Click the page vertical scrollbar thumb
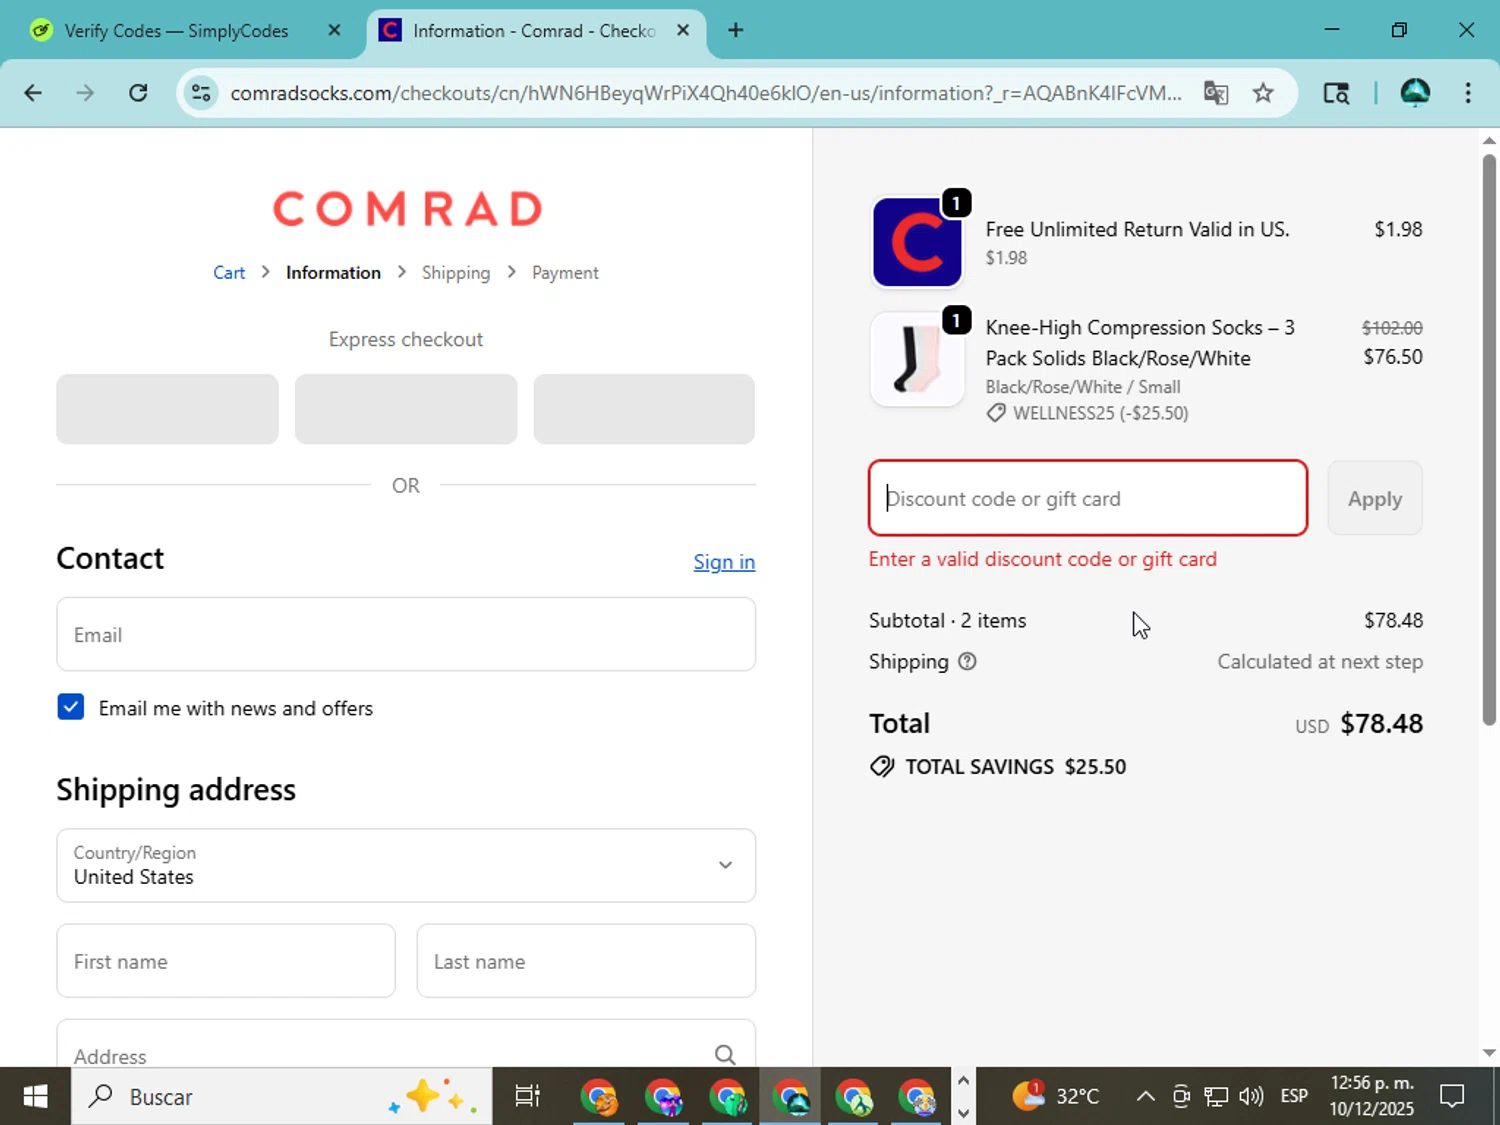 pos(1489,440)
